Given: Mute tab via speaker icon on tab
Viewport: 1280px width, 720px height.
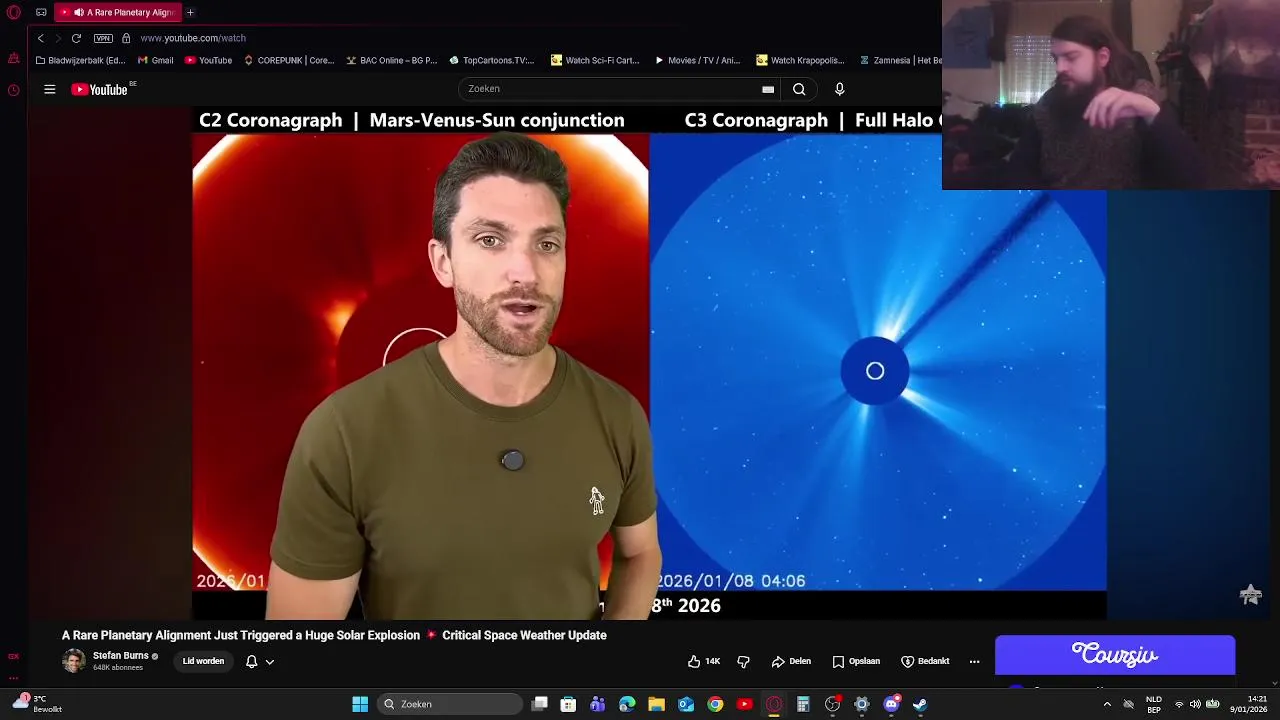Looking at the screenshot, I should [79, 12].
